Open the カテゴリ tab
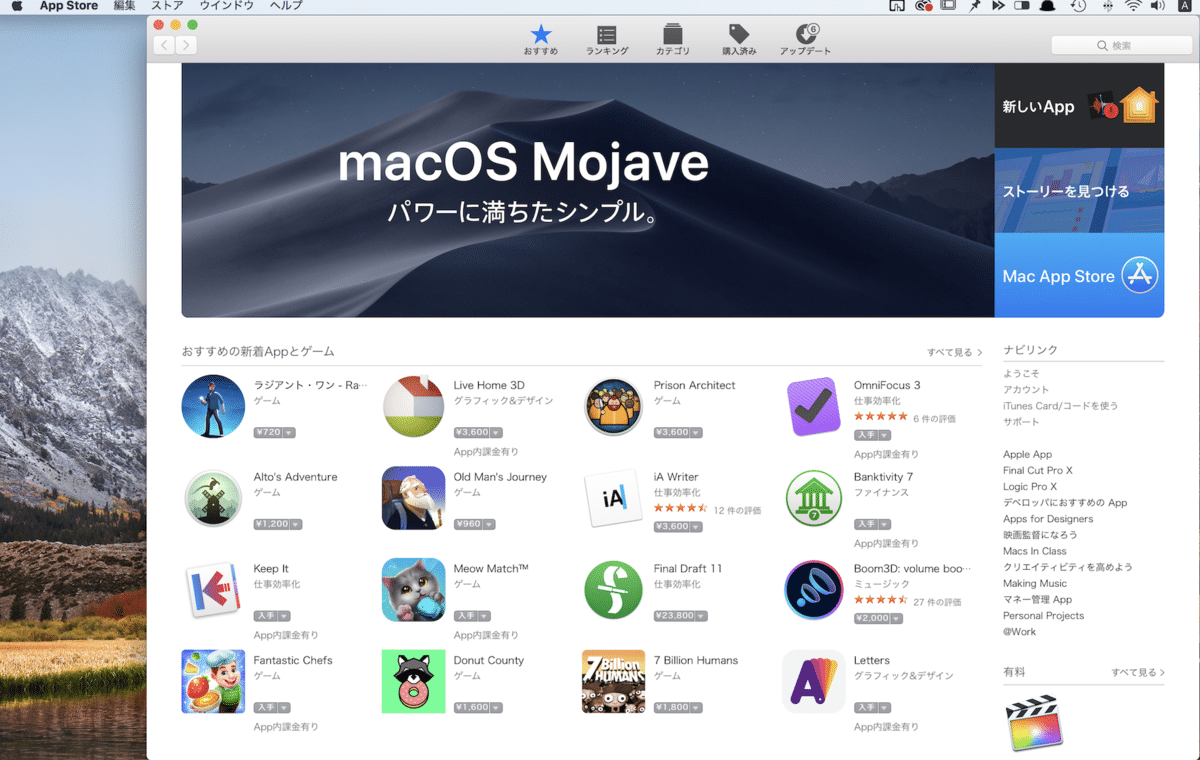This screenshot has height=760, width=1200. coord(673,40)
